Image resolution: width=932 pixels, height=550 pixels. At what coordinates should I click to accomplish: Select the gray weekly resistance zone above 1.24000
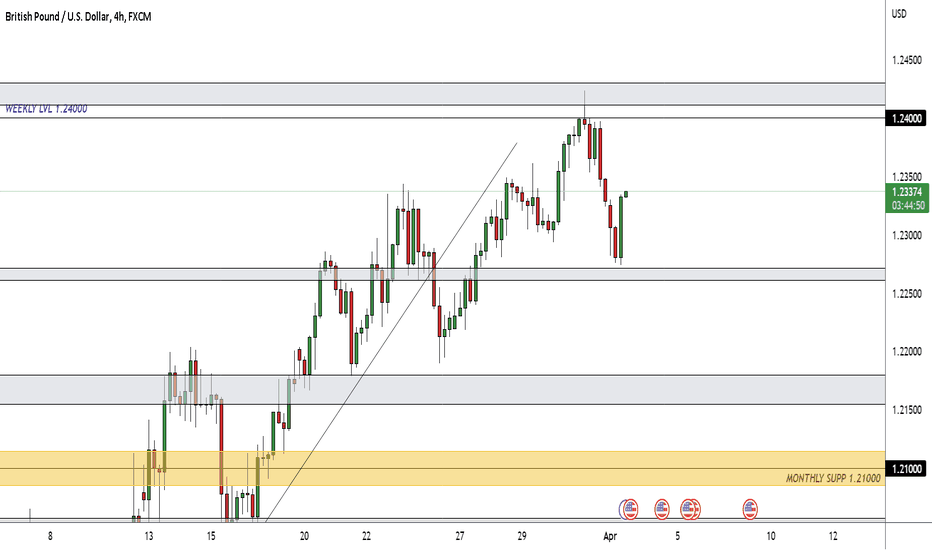tap(442, 95)
